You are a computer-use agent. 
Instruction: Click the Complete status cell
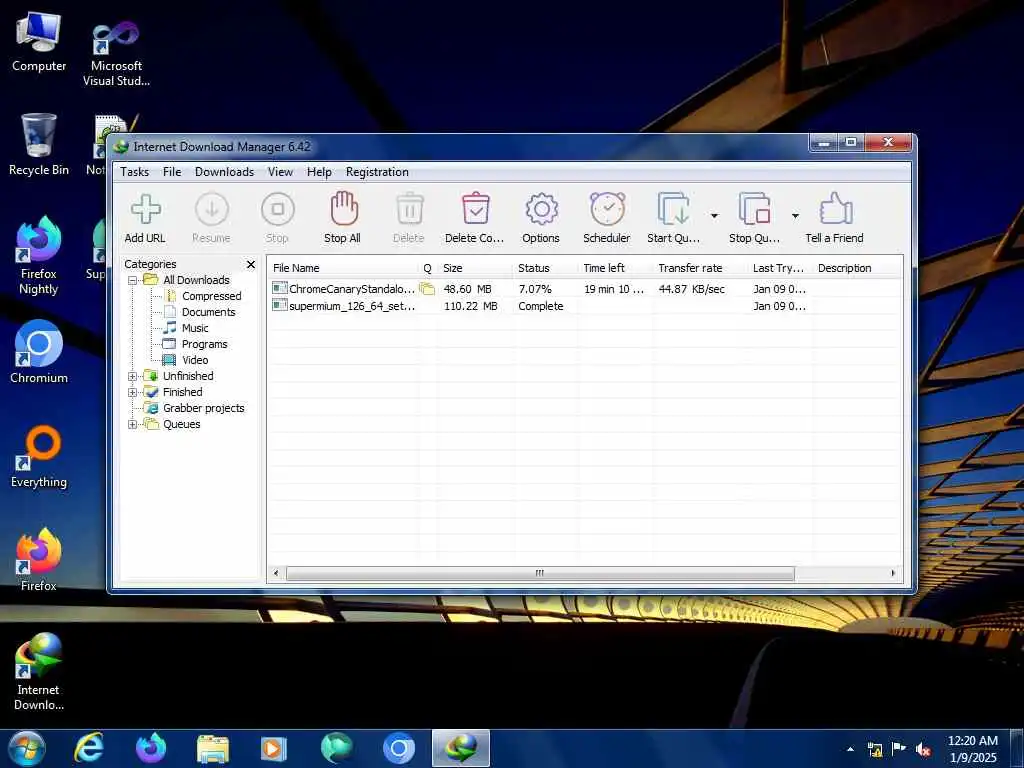[x=541, y=306]
